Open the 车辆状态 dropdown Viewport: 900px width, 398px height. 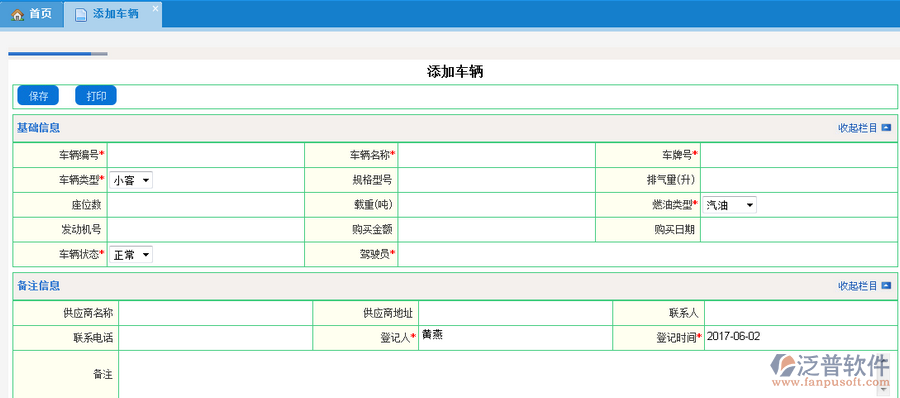tap(131, 254)
